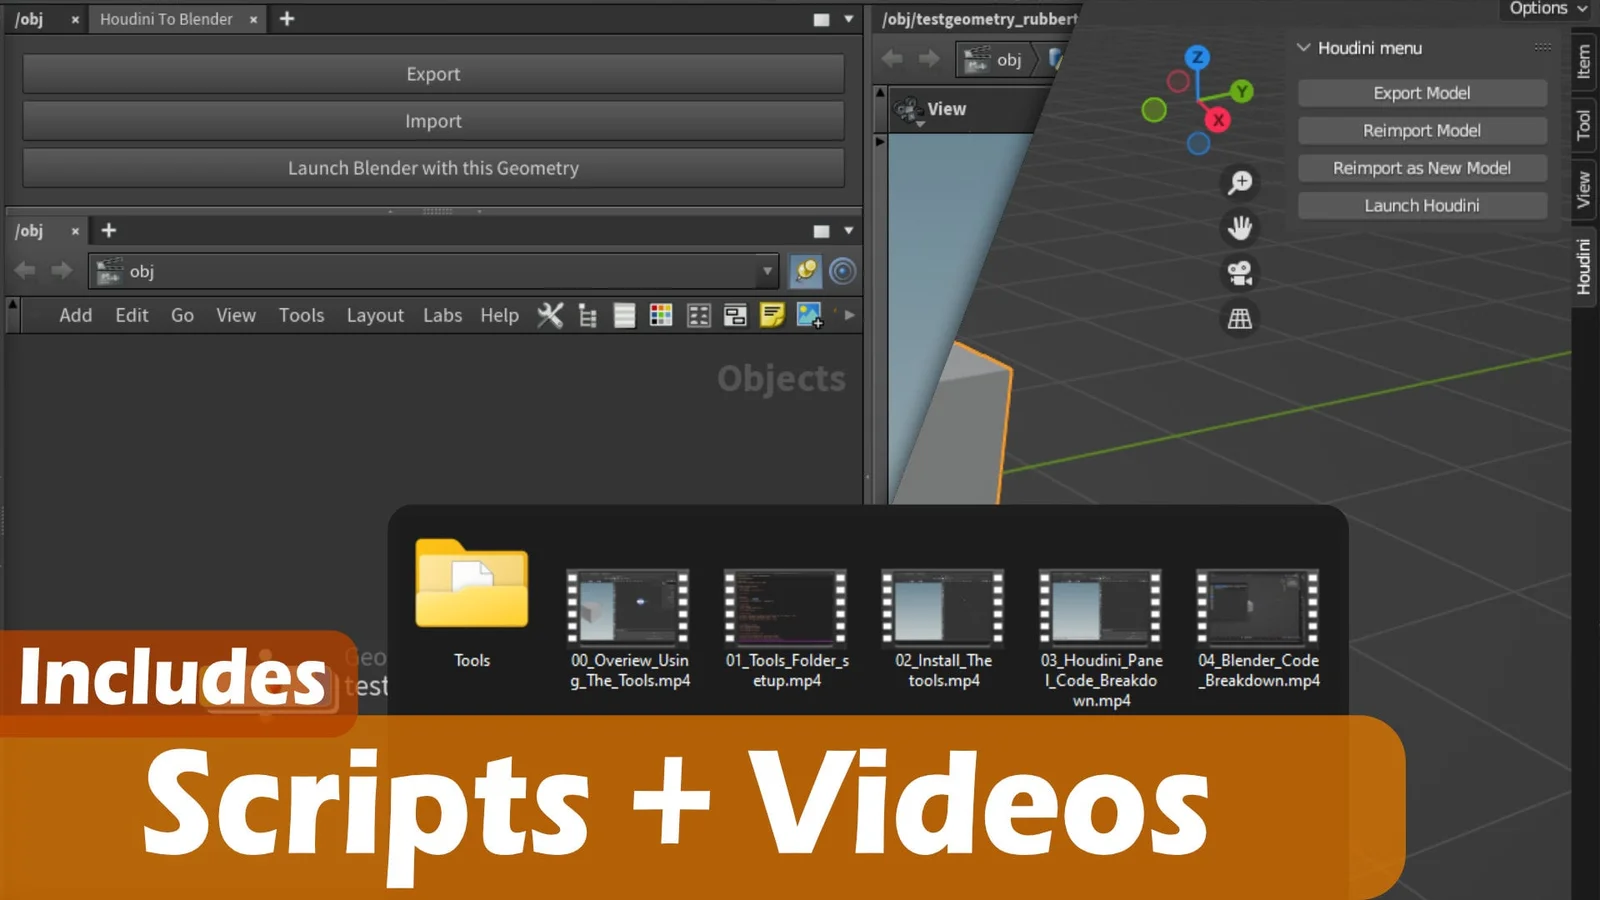The width and height of the screenshot is (1600, 900).
Task: Open the 02_Install_The_tools.mp4 video thumbnail
Action: pos(941,608)
